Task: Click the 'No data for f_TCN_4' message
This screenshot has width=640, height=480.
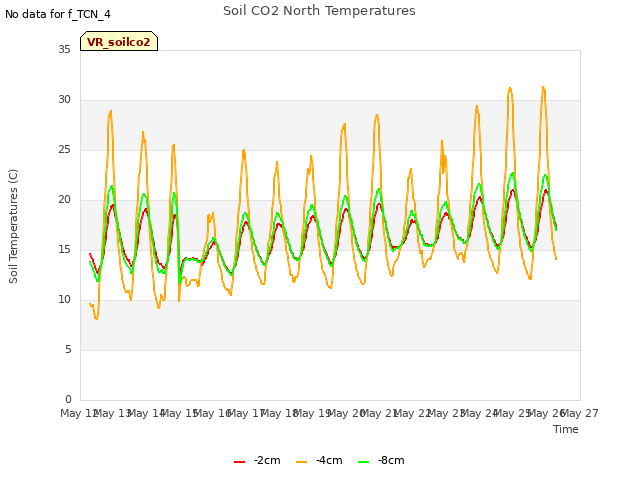Action: pos(58,14)
